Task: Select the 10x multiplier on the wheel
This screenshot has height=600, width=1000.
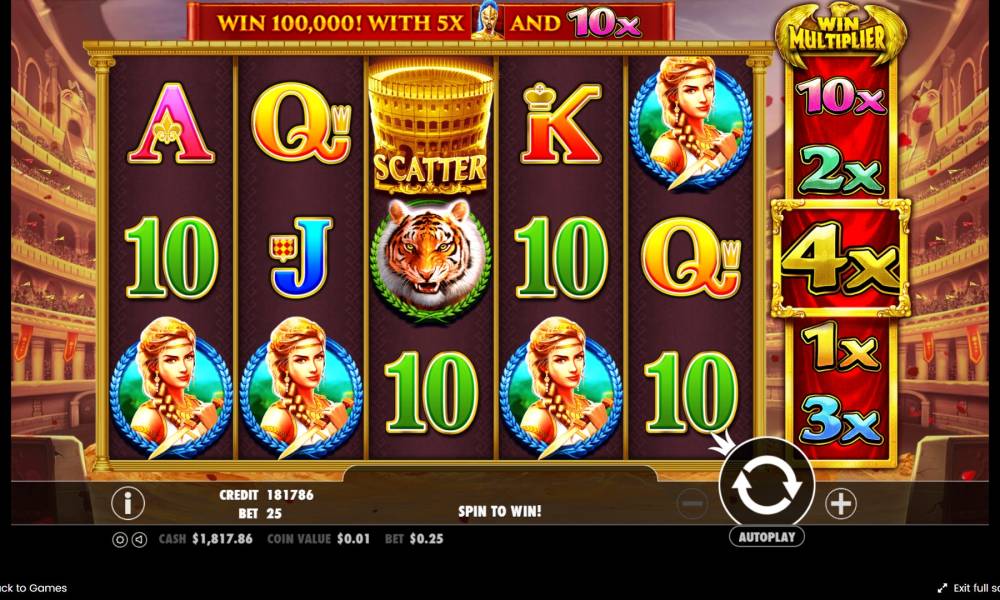Action: [x=840, y=97]
